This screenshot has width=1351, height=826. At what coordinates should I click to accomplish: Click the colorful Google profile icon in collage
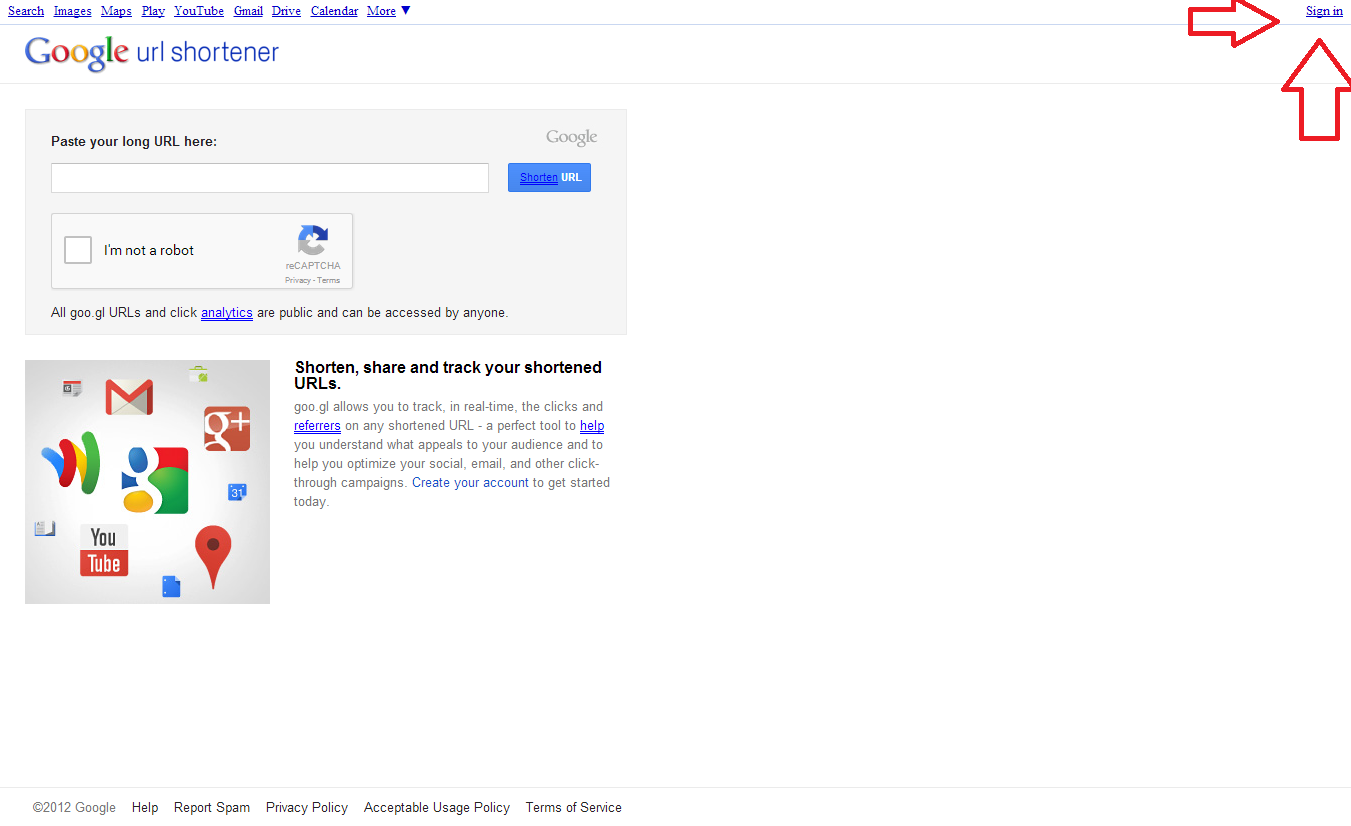coord(155,480)
